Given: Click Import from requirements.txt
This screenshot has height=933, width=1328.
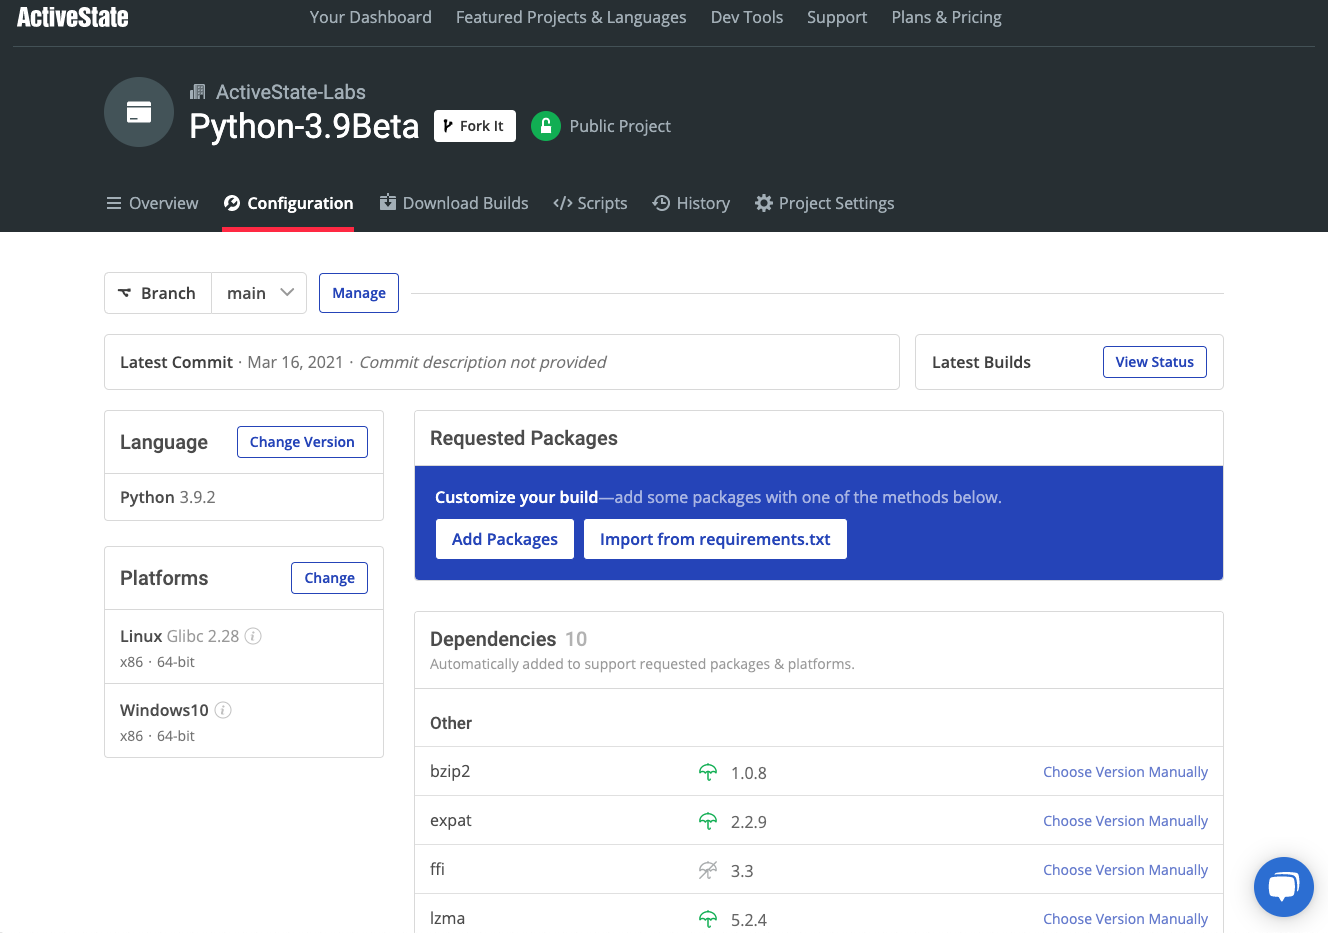Looking at the screenshot, I should point(714,538).
